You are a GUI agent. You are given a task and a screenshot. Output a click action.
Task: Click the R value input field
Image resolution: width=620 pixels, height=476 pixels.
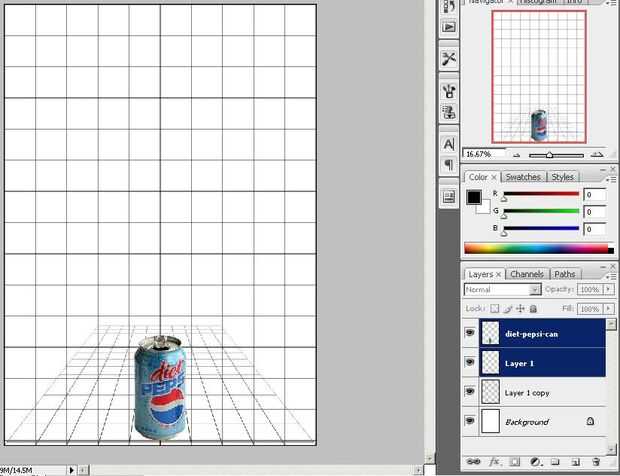(594, 195)
